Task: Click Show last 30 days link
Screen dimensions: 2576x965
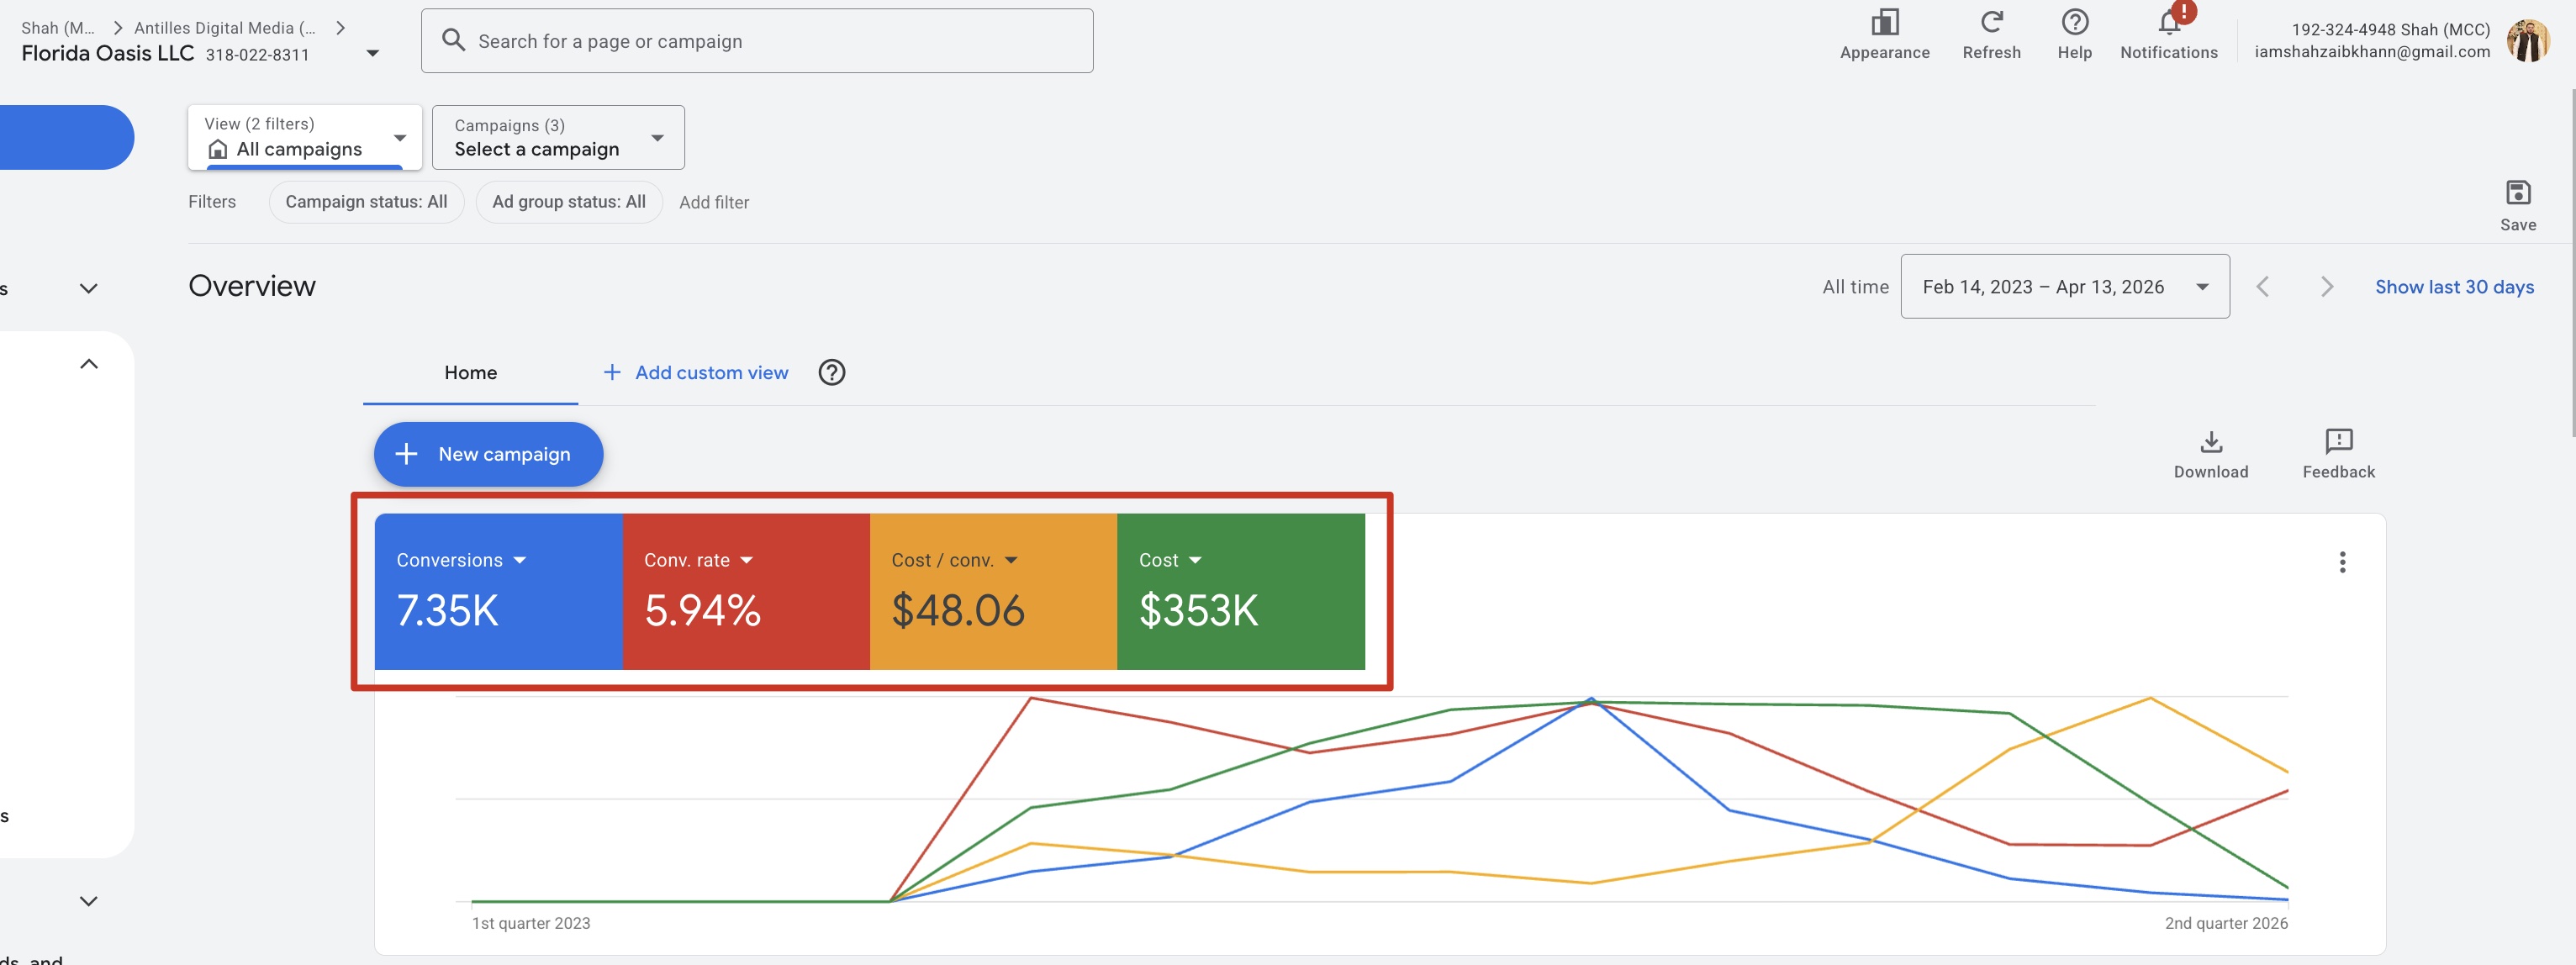Action: tap(2454, 287)
